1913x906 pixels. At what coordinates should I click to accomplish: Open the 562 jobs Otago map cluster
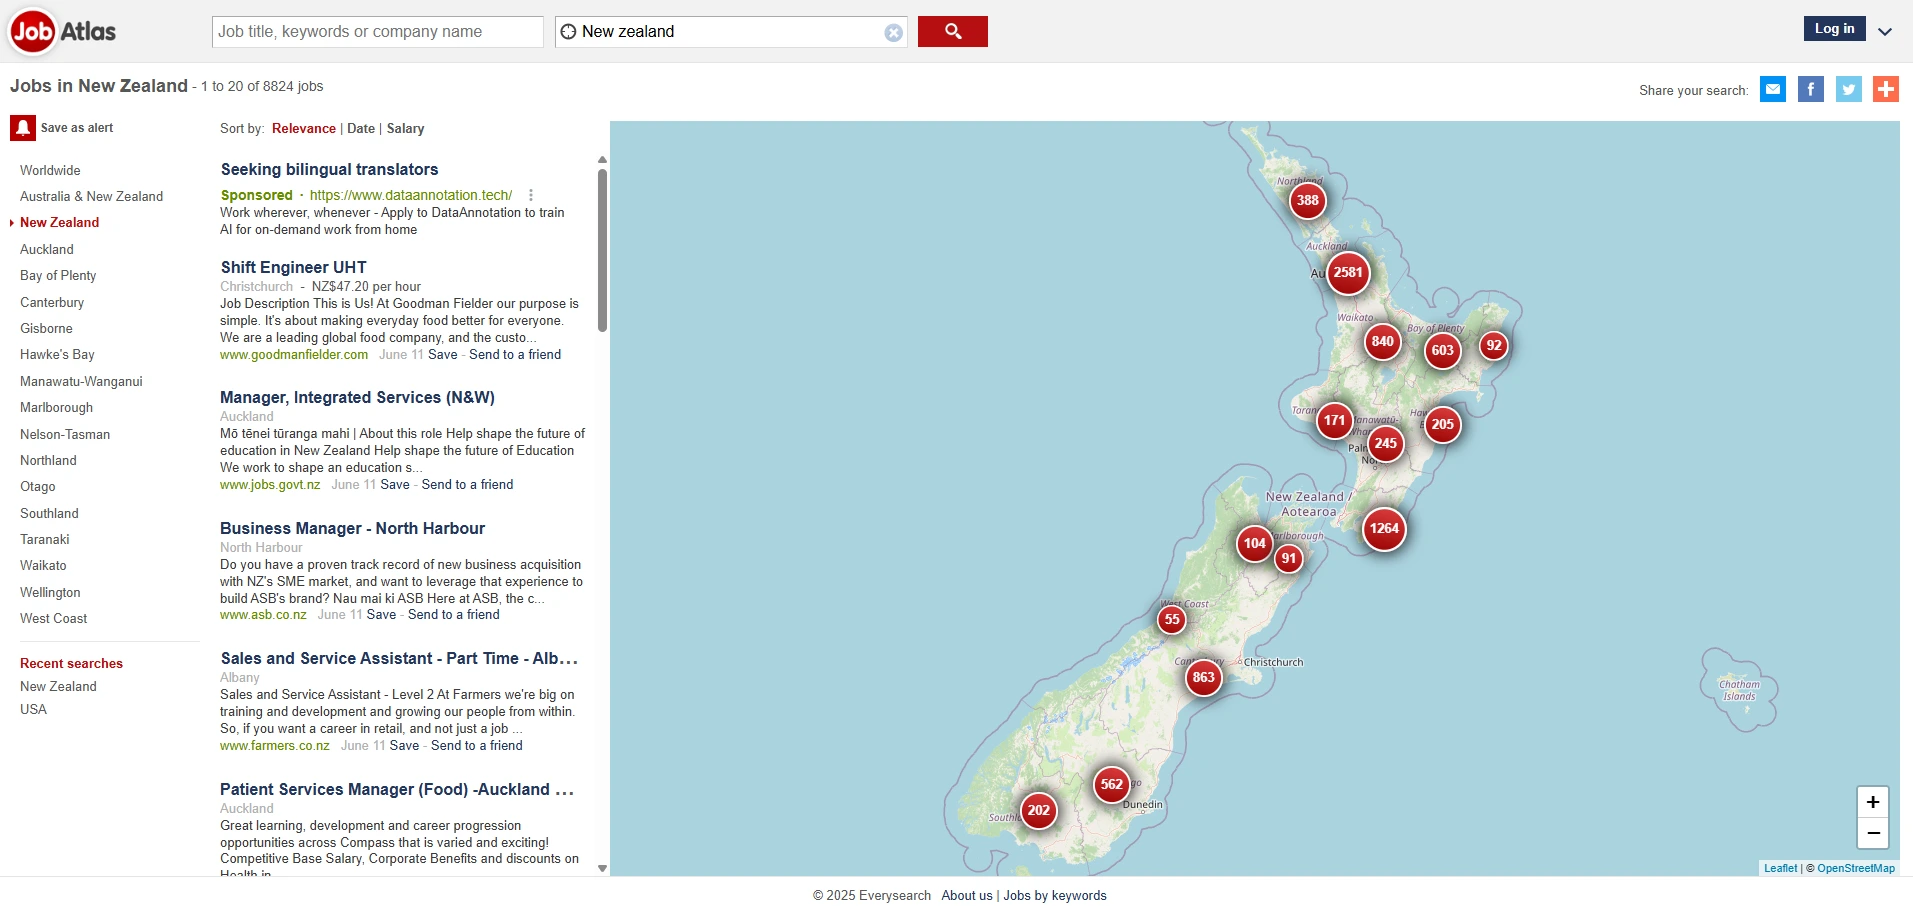1111,784
